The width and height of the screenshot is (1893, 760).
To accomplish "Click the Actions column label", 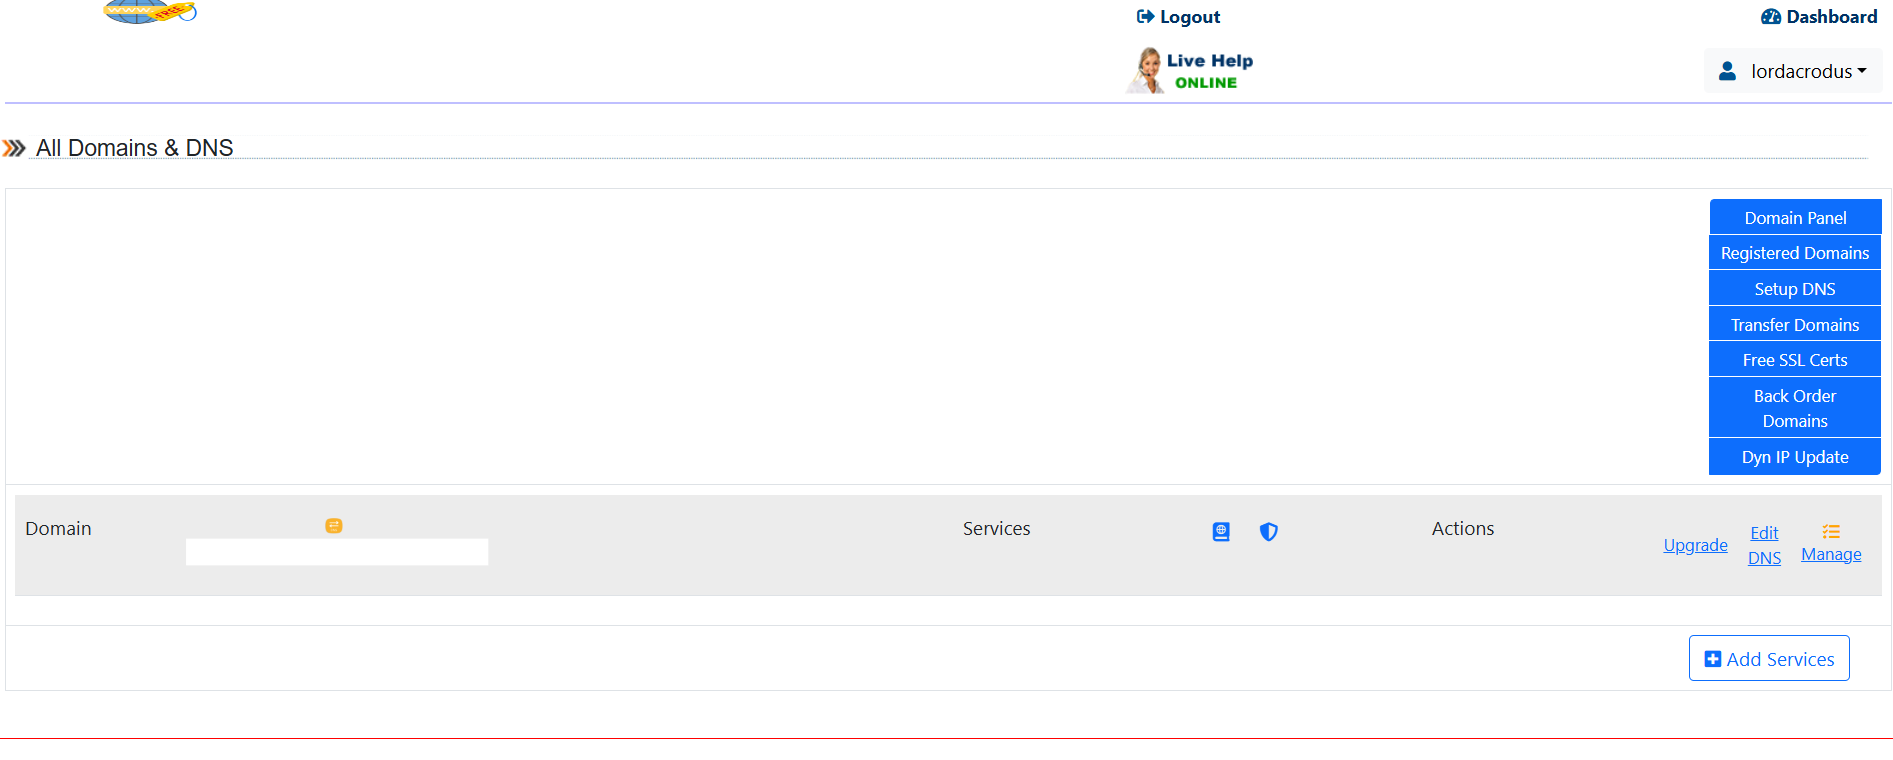I will click(x=1462, y=529).
